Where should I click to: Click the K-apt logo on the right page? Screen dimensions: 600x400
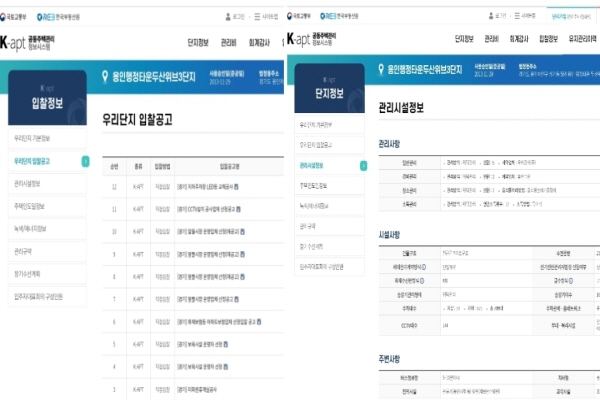[x=311, y=39]
